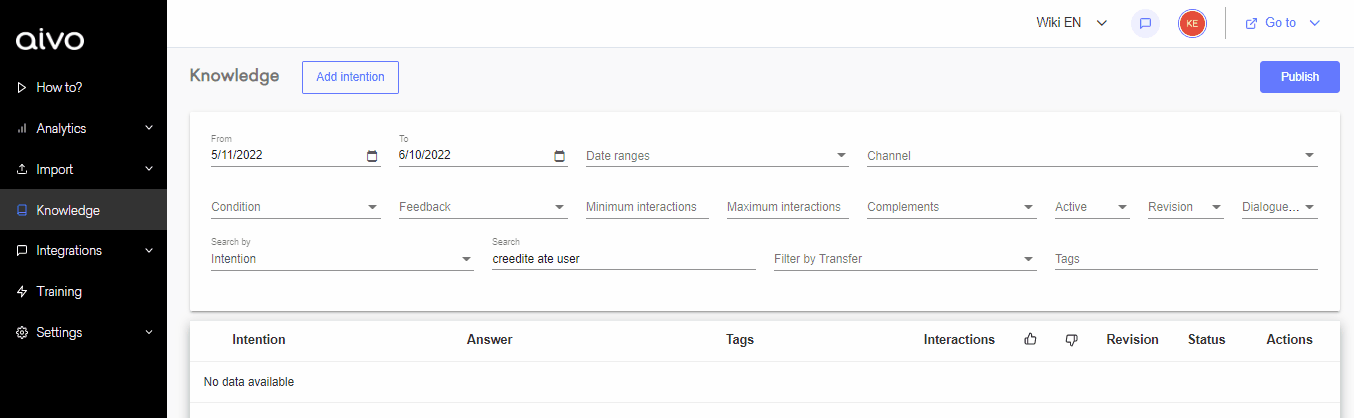This screenshot has height=418, width=1354.
Task: Expand the Integrations sidebar menu
Action: click(x=149, y=250)
